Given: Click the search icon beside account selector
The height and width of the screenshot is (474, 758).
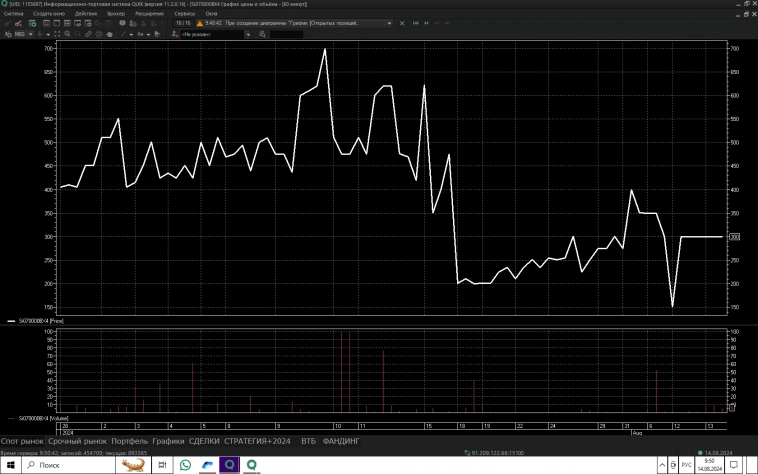Looking at the screenshot, I should (x=261, y=34).
